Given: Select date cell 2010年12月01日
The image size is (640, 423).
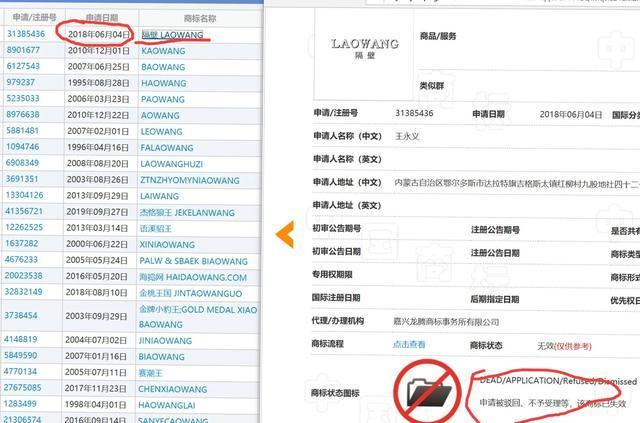Looking at the screenshot, I should [x=98, y=51].
